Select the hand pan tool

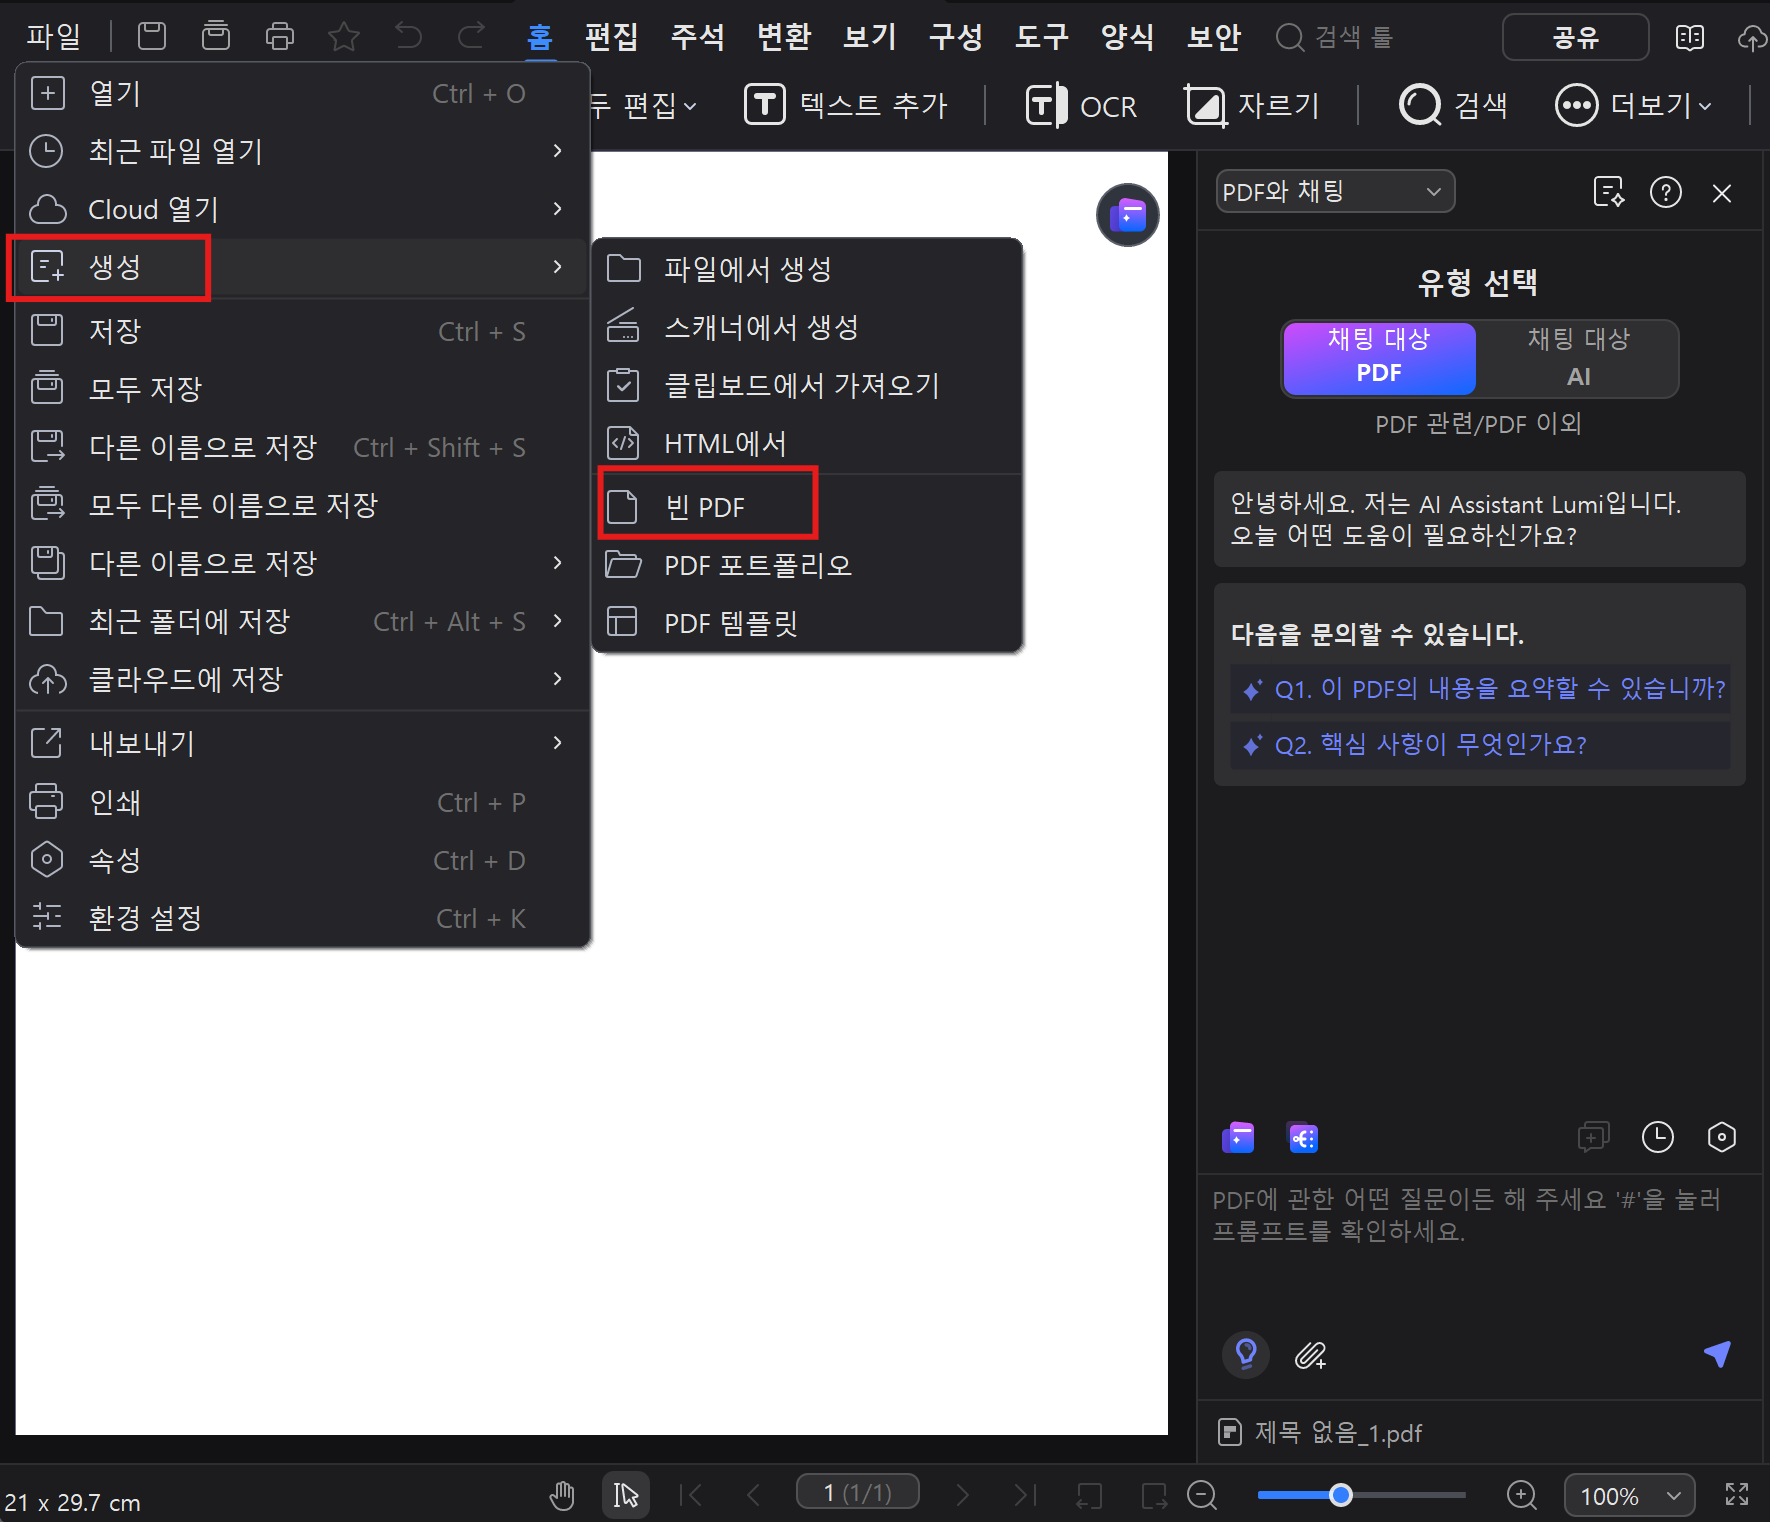click(x=562, y=1495)
